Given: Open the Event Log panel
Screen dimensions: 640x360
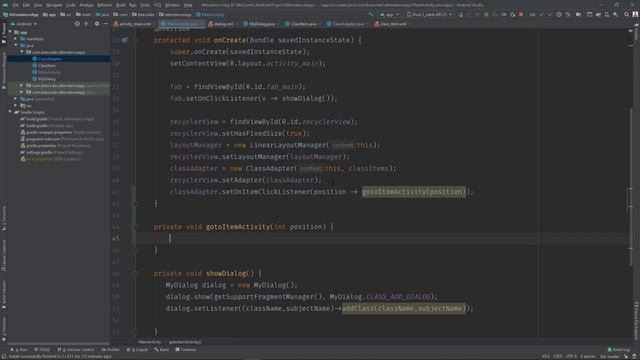Looking at the screenshot, I should point(619,350).
